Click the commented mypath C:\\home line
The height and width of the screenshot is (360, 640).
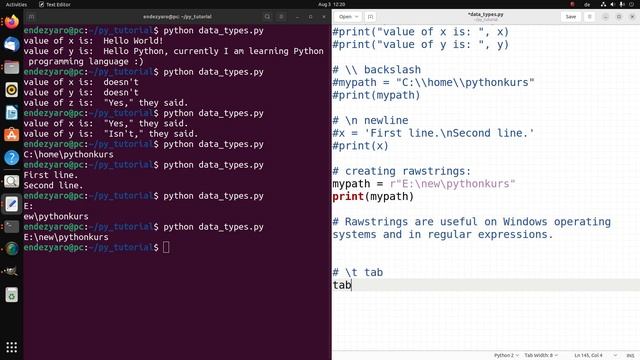[433, 82]
